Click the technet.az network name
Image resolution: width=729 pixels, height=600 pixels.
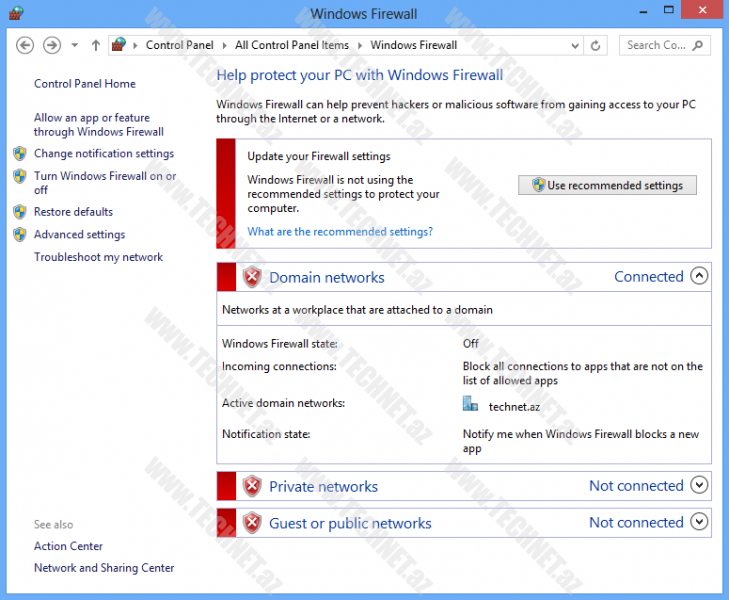[514, 407]
